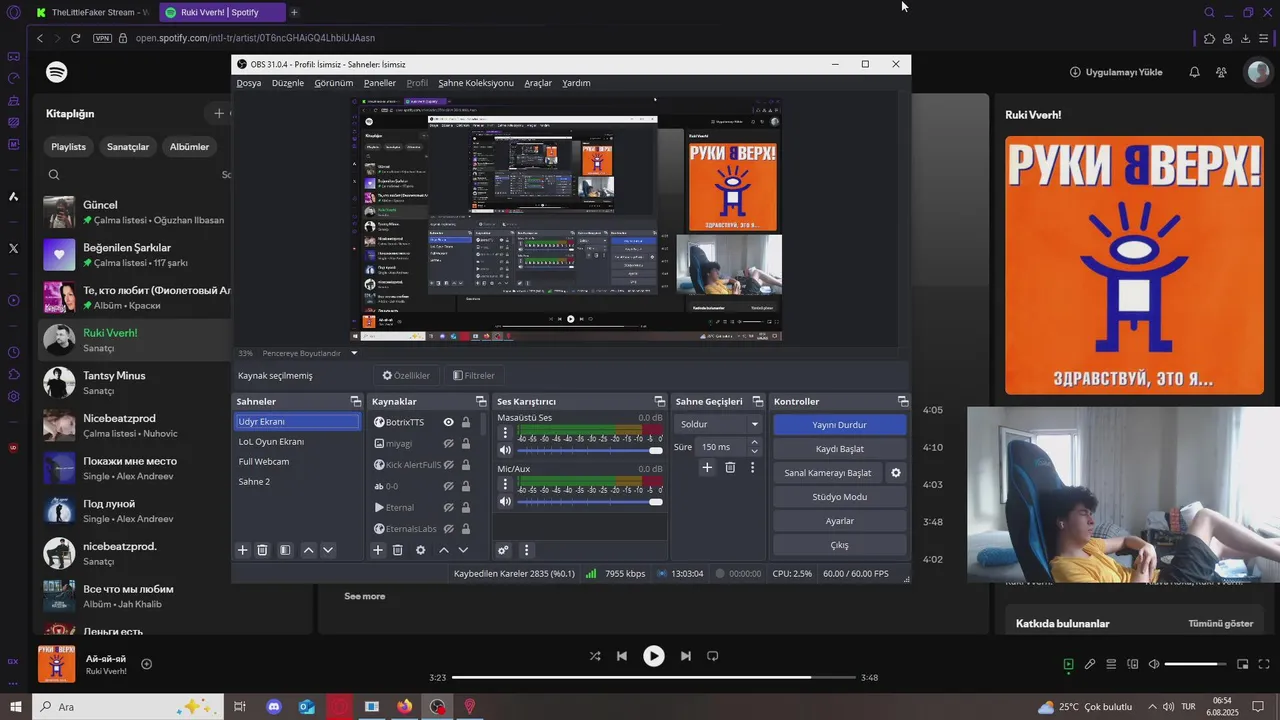Open scene filters icon in Sahneler toolbar
The width and height of the screenshot is (1280, 720).
click(285, 550)
